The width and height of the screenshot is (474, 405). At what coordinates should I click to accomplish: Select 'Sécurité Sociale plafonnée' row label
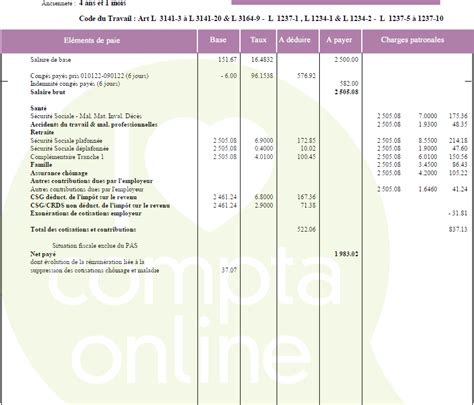(x=66, y=141)
